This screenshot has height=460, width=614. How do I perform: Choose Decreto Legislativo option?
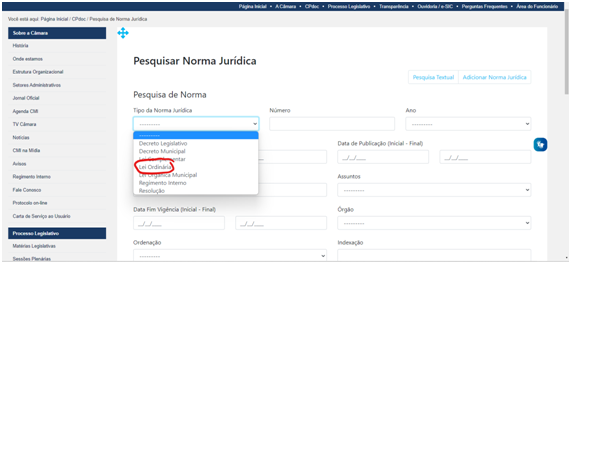click(162, 143)
